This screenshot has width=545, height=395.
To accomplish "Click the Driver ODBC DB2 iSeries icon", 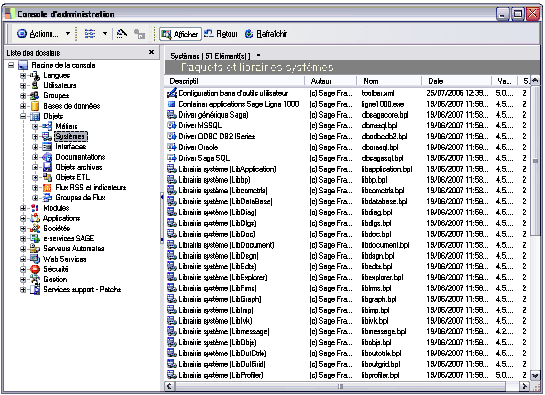I will click(172, 136).
